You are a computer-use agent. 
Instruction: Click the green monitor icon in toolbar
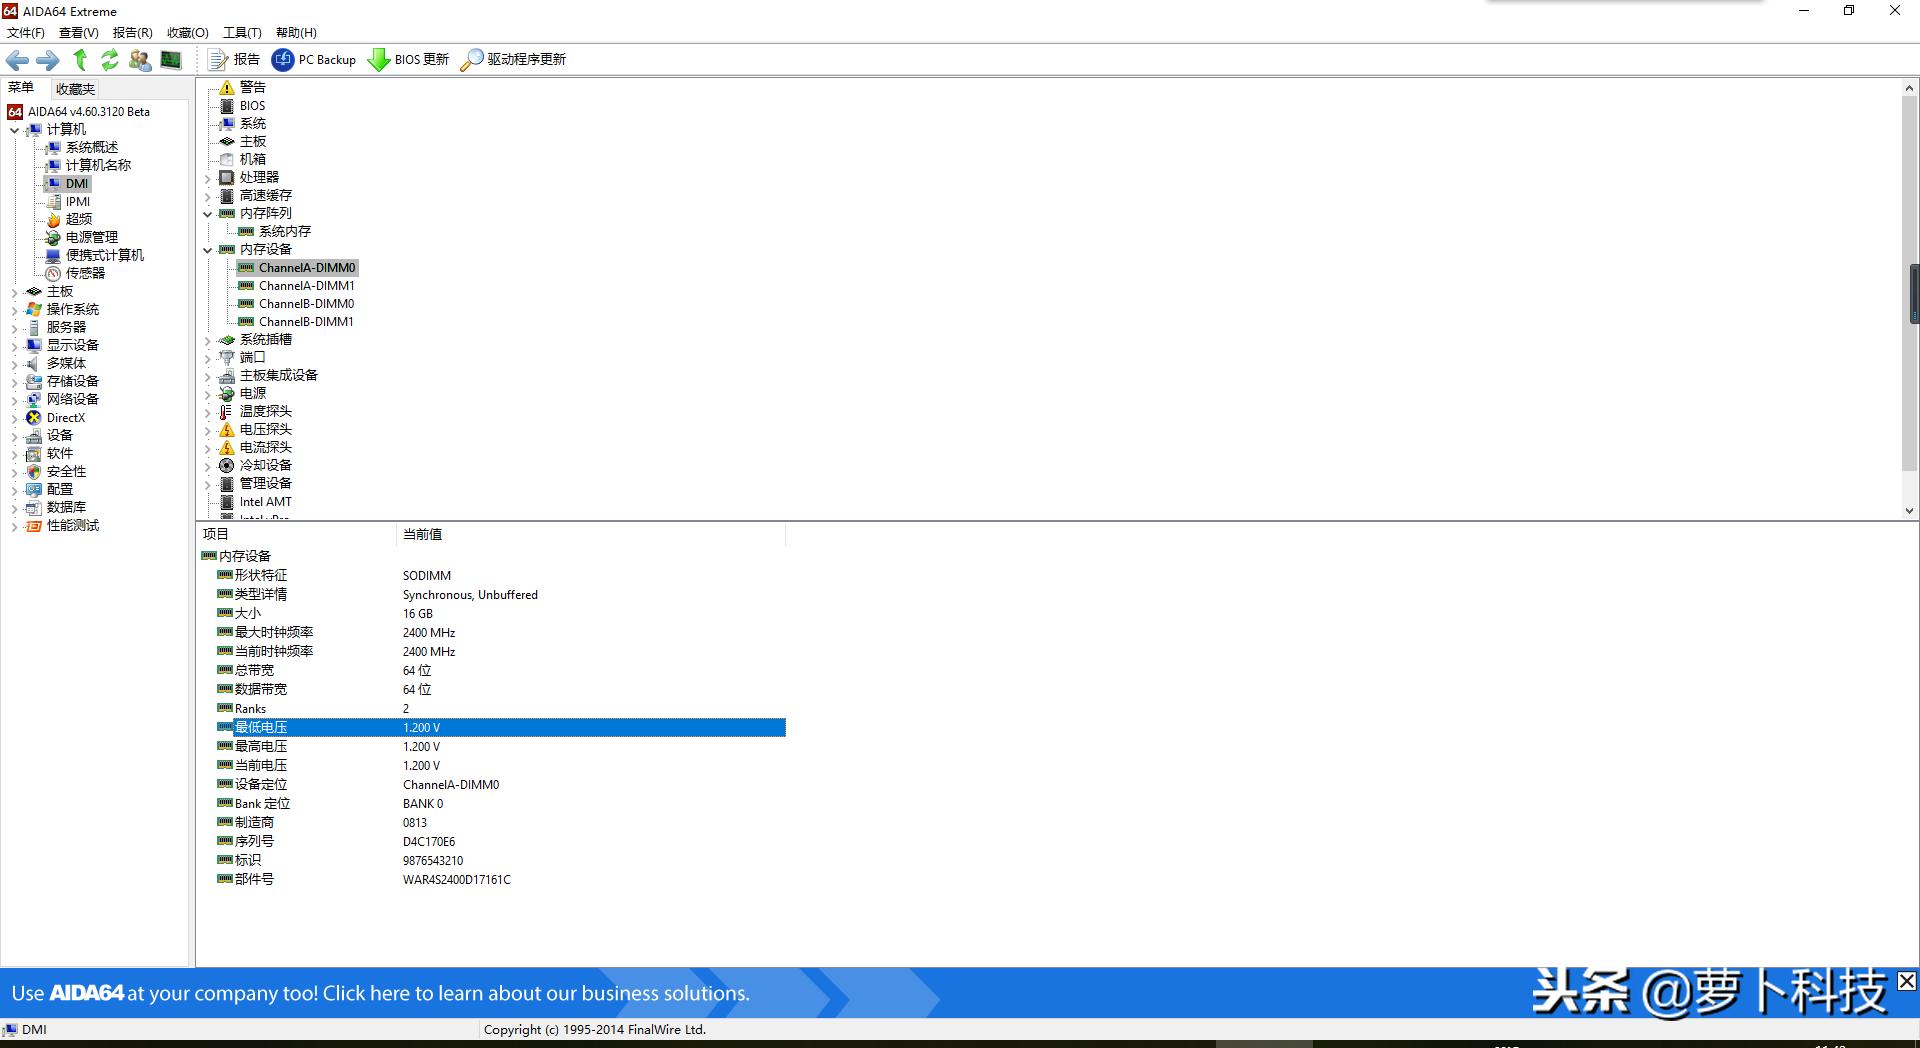point(171,60)
